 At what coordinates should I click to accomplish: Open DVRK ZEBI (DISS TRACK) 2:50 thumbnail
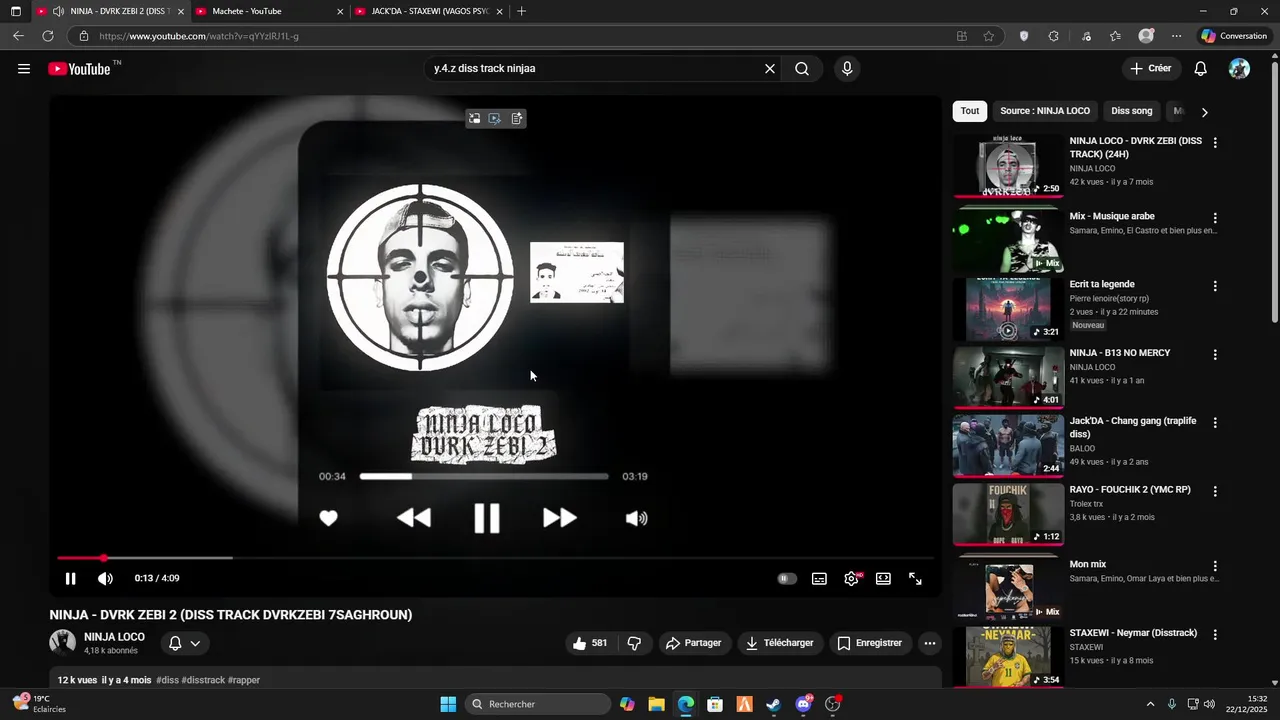[1008, 166]
